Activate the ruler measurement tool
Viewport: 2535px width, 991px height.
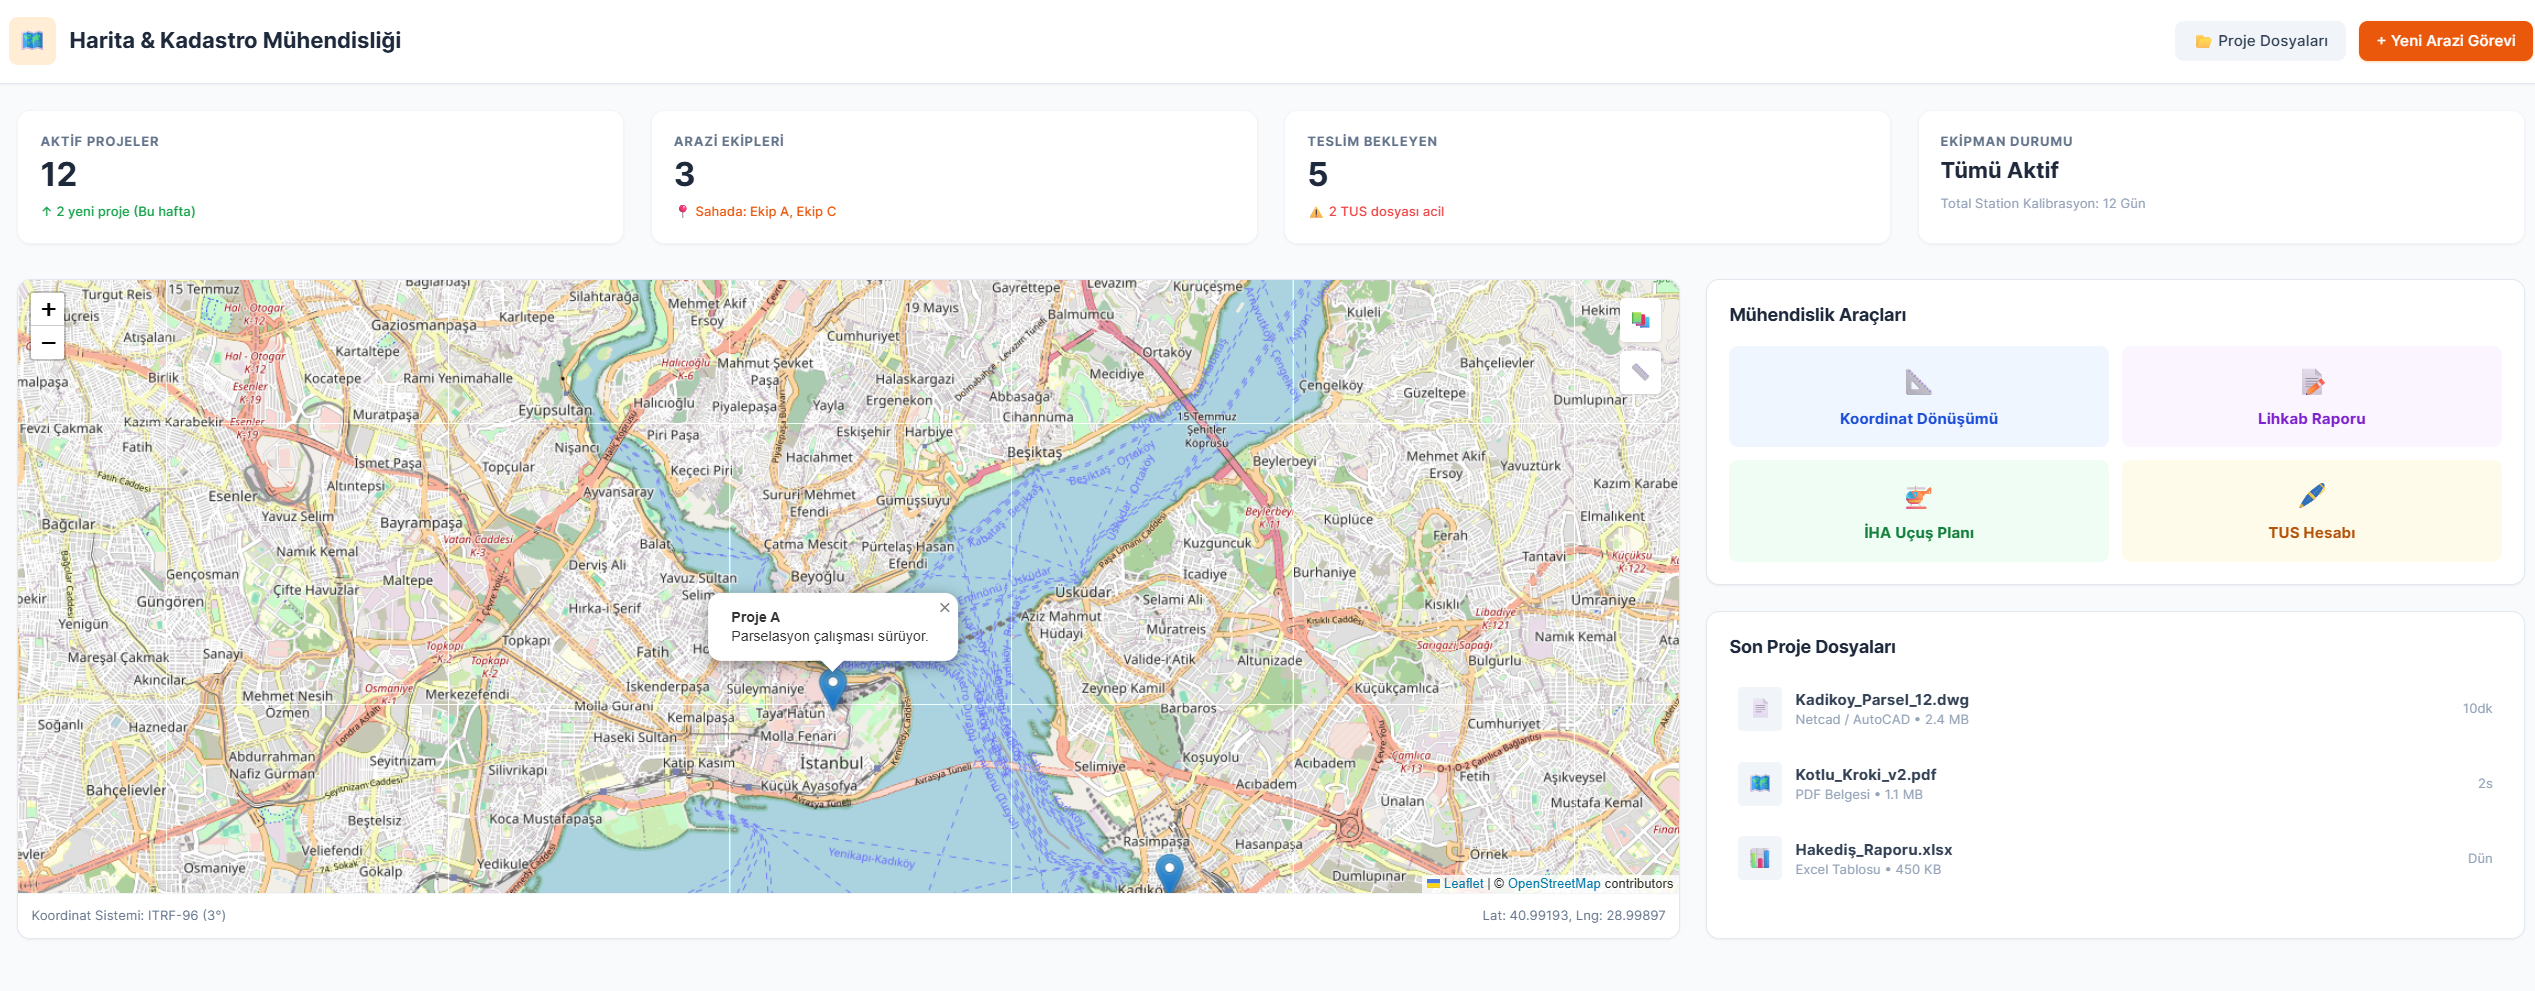pos(1640,373)
